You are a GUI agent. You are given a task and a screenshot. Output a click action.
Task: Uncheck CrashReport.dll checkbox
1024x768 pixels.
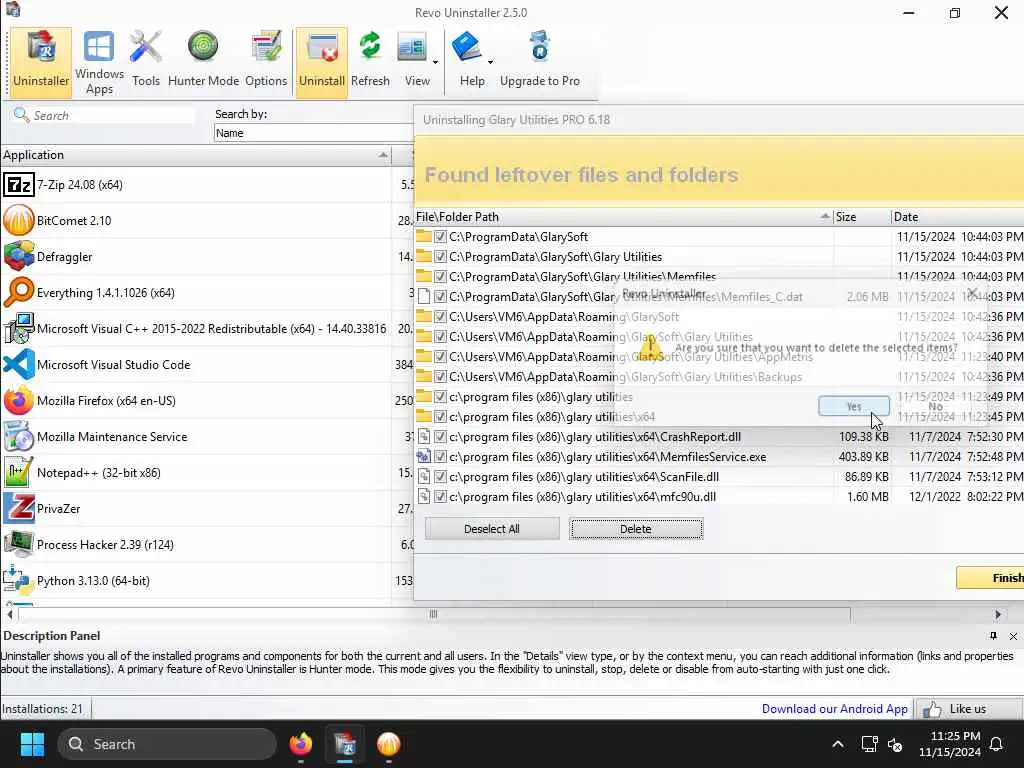pyautogui.click(x=440, y=437)
